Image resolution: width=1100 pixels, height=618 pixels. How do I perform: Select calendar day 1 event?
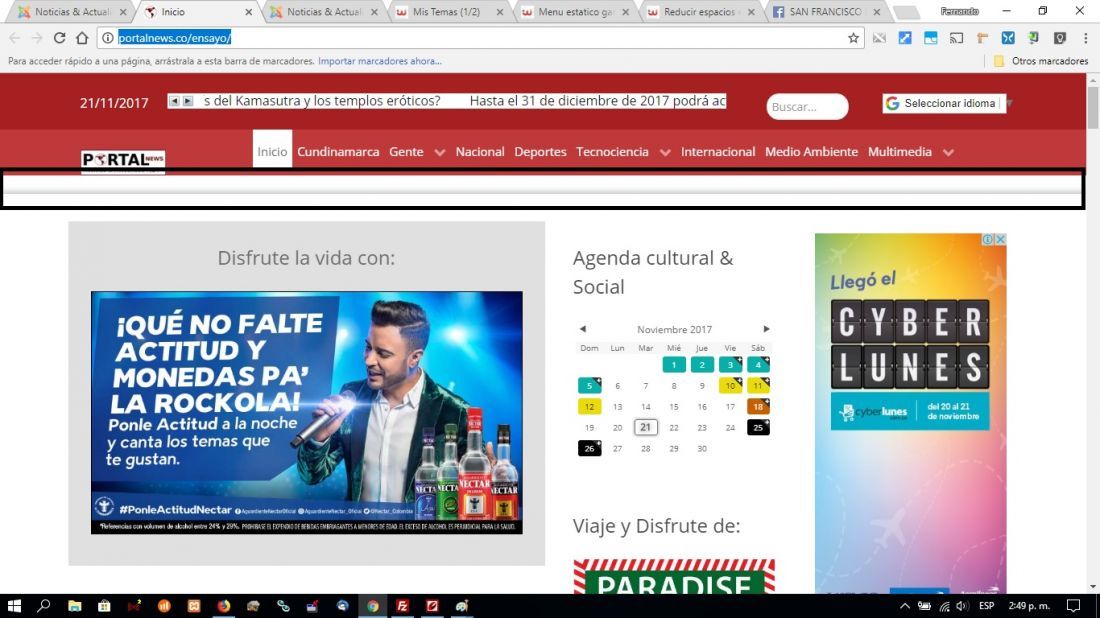[673, 365]
